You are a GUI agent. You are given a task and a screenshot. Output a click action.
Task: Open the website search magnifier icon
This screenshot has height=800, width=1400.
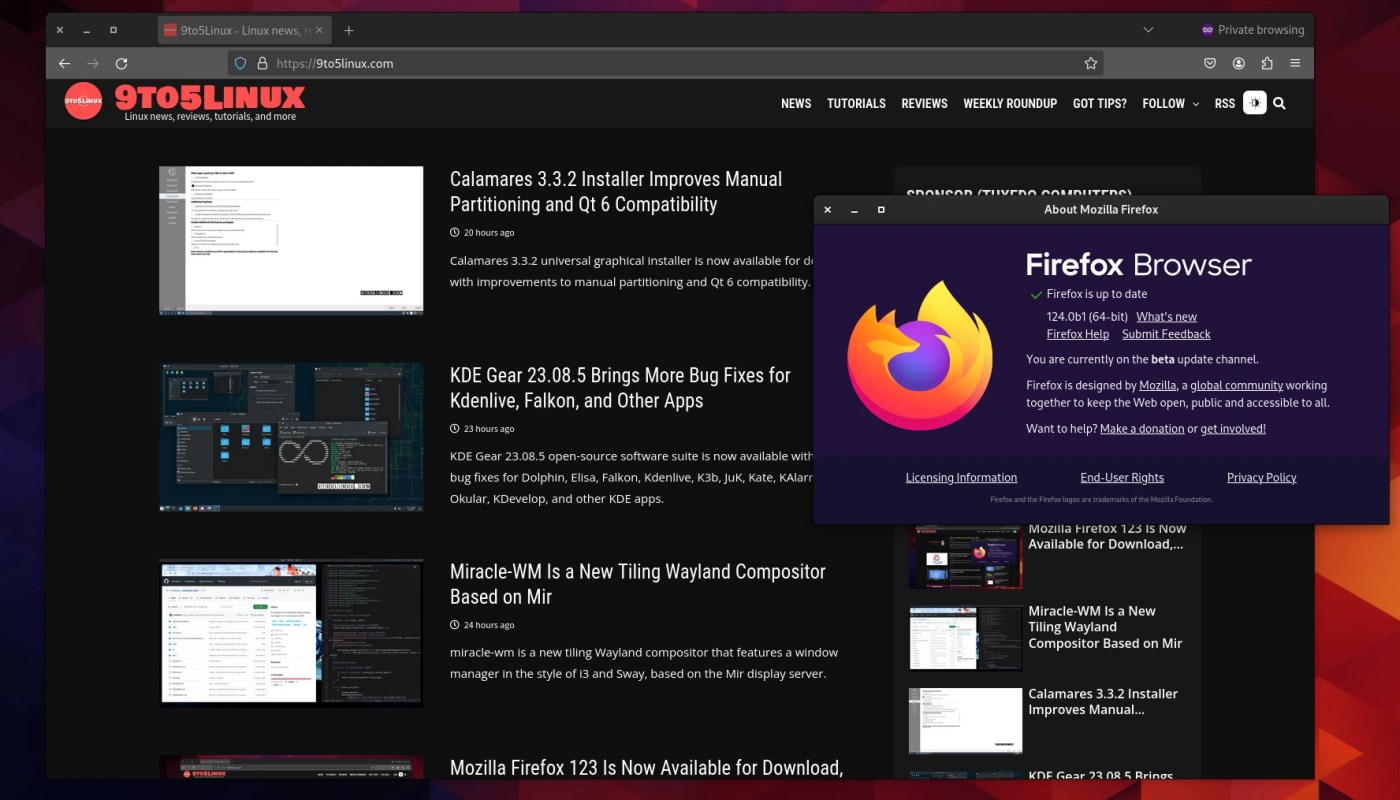(x=1279, y=103)
